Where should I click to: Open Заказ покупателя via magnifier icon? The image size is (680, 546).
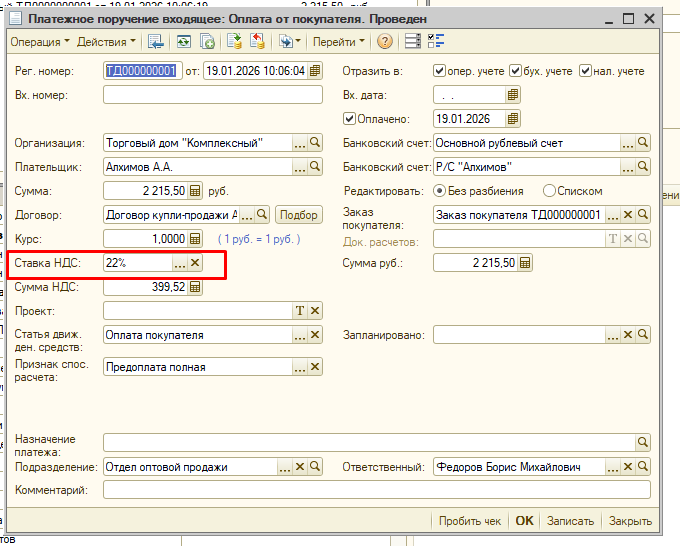tap(643, 215)
